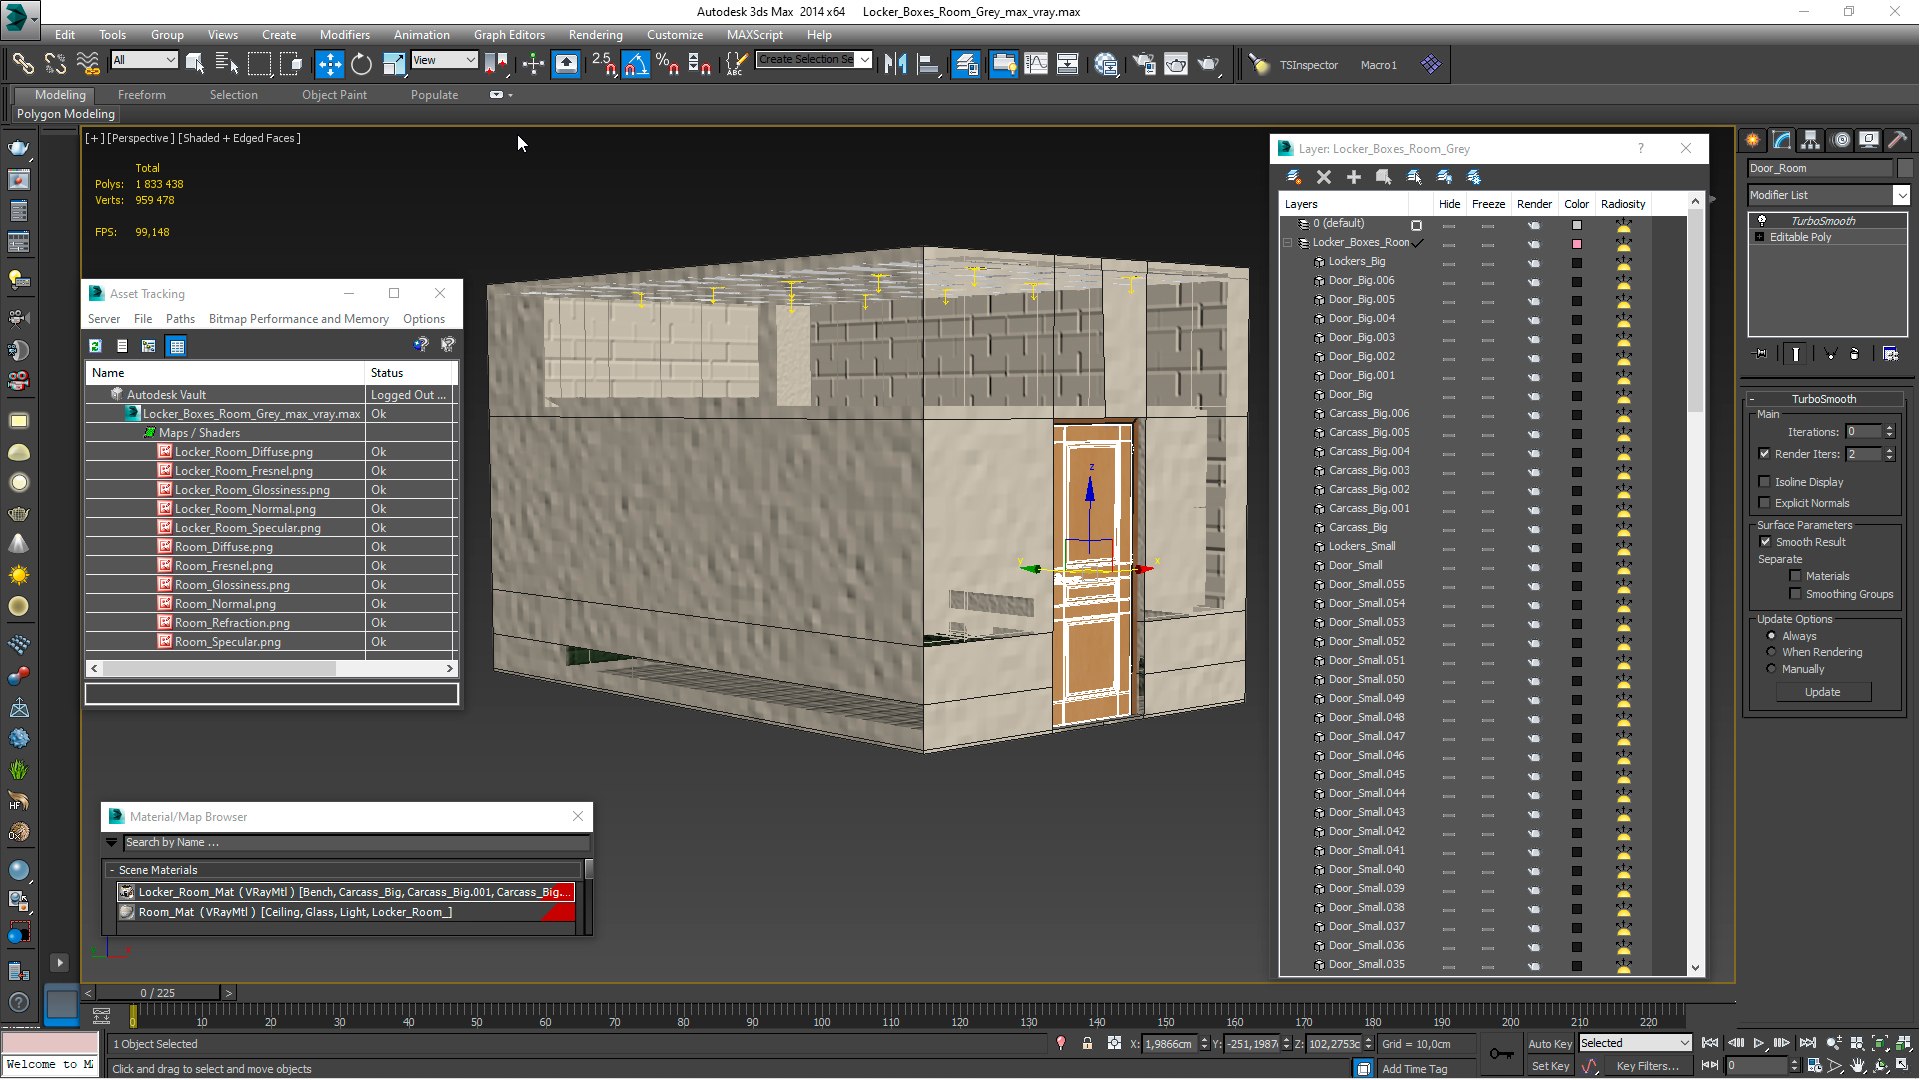Viewport: 1920px width, 1080px height.
Task: Open Curve Editor toolbar icon
Action: coord(1036,64)
